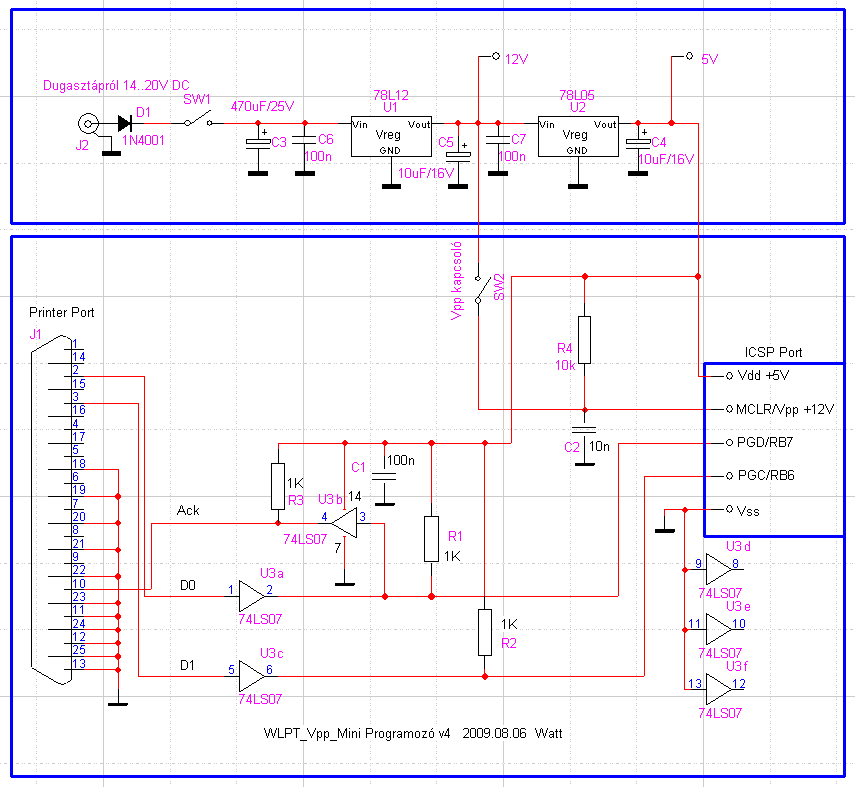Click the '1N4001' part label

tap(143, 141)
